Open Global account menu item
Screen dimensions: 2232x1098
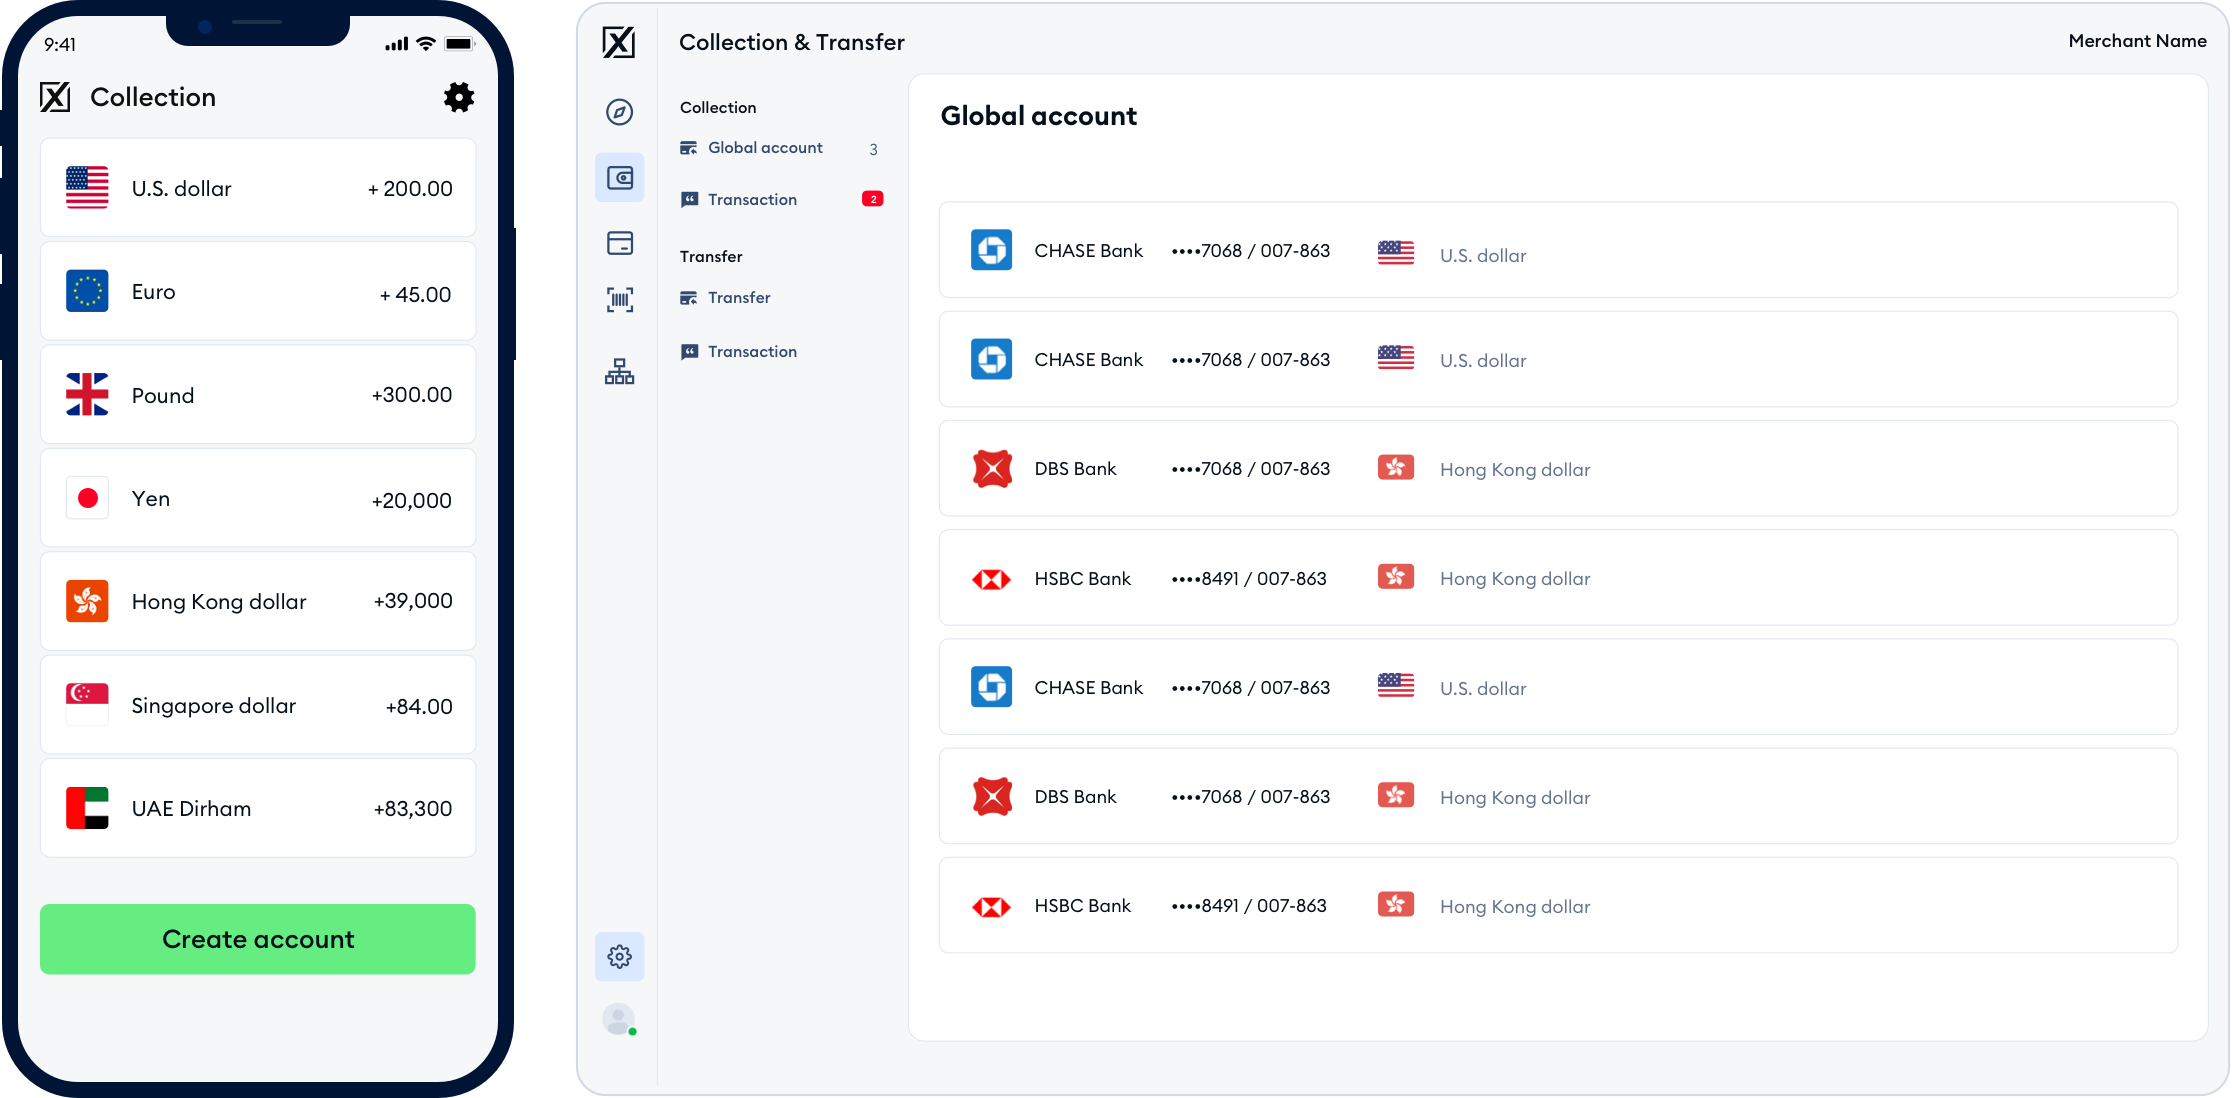(765, 148)
